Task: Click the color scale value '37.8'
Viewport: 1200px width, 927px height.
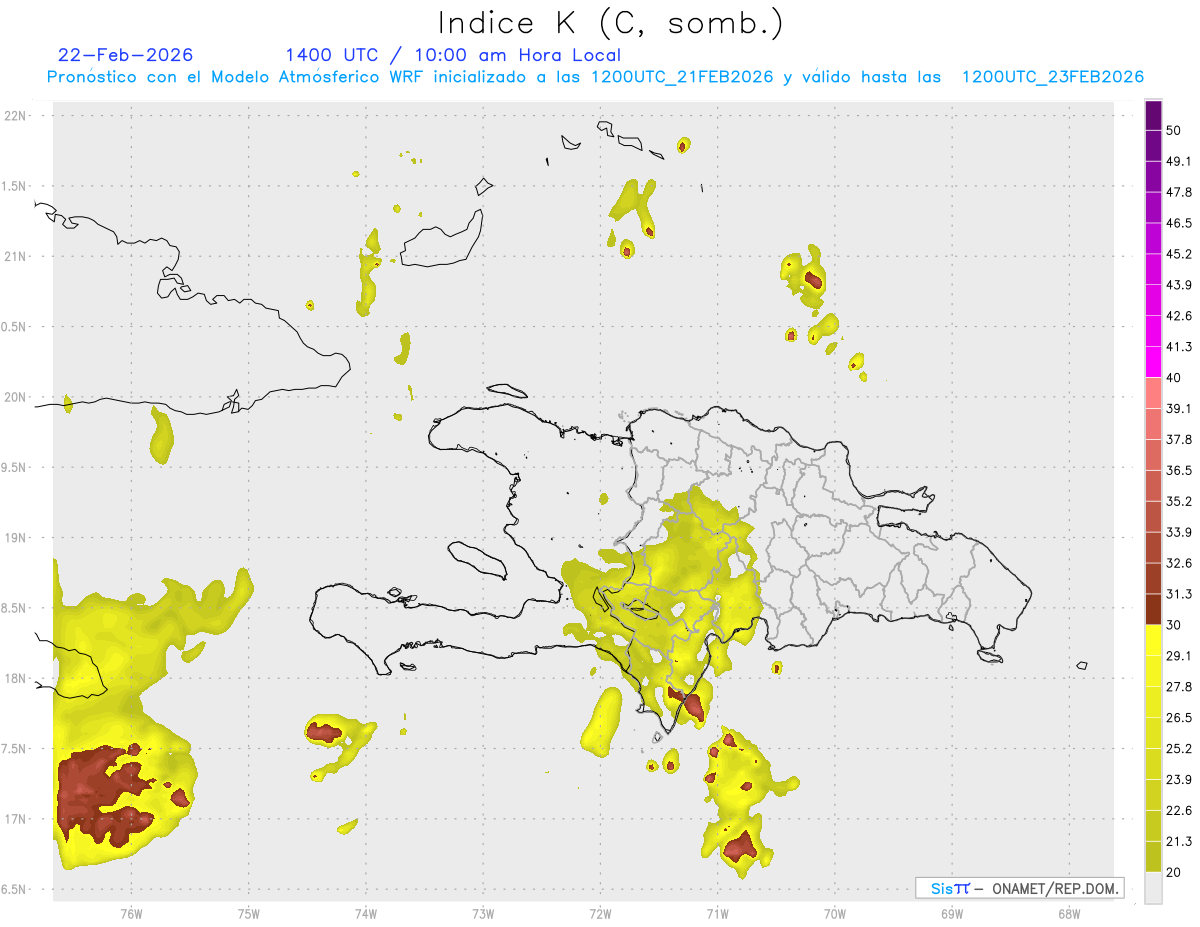Action: tap(1179, 439)
